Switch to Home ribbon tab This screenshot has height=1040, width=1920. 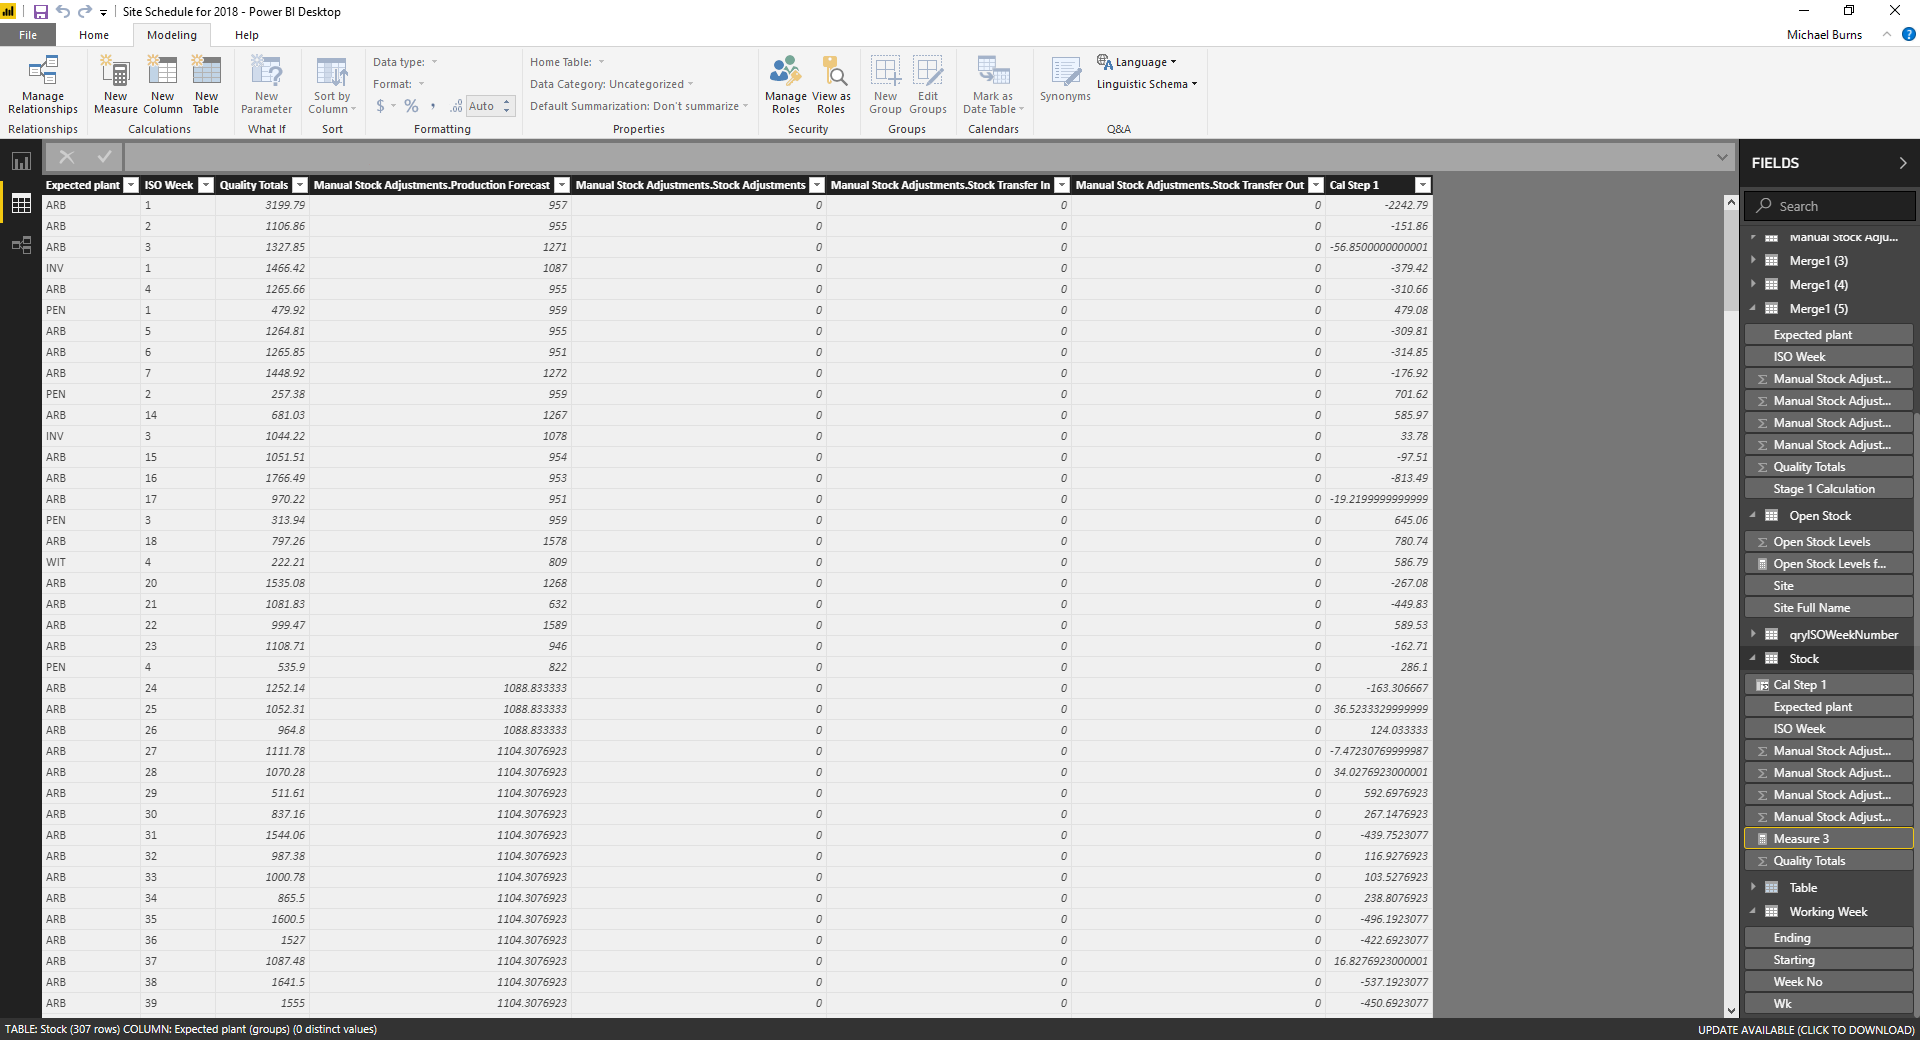point(94,35)
